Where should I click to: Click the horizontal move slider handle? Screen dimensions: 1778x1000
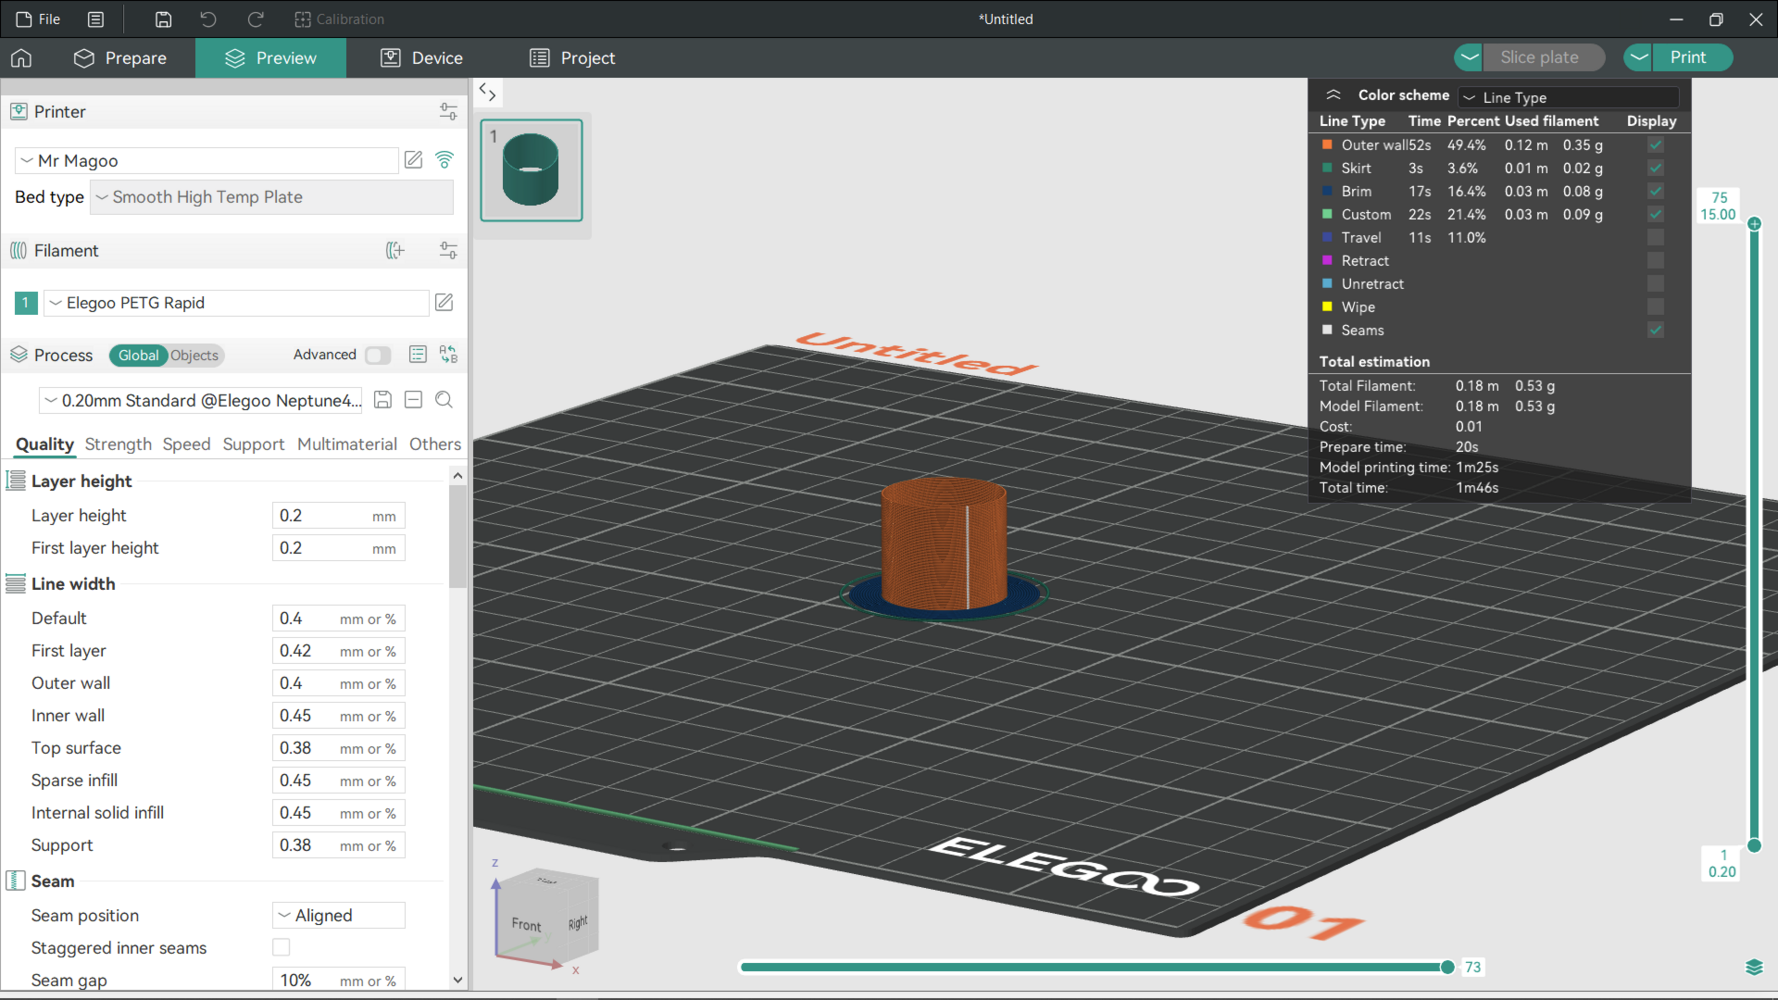coord(1446,967)
